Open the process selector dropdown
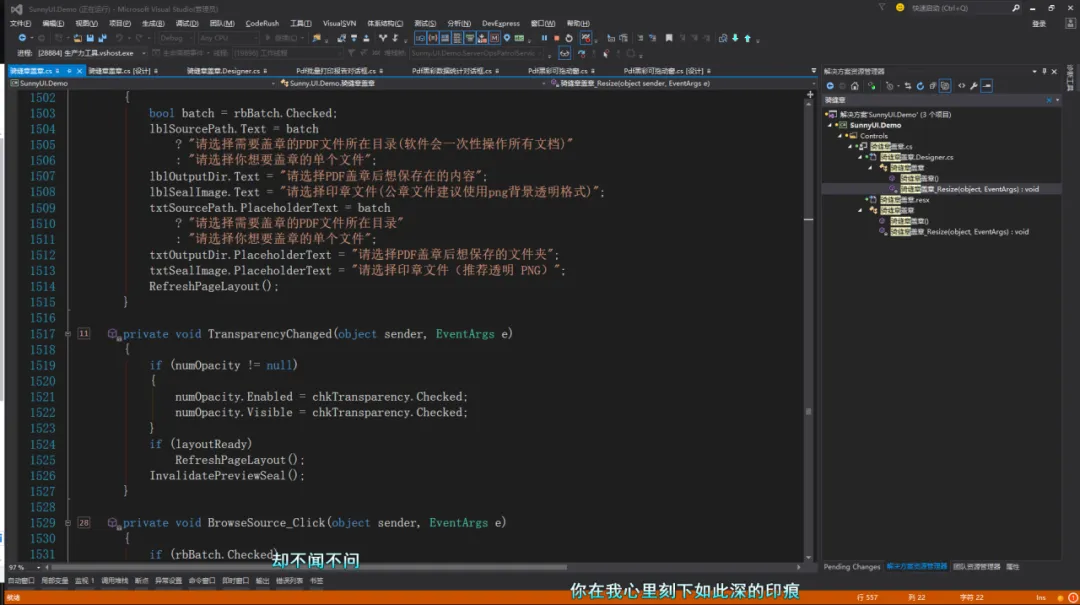This screenshot has height=605, width=1080. 92,53
